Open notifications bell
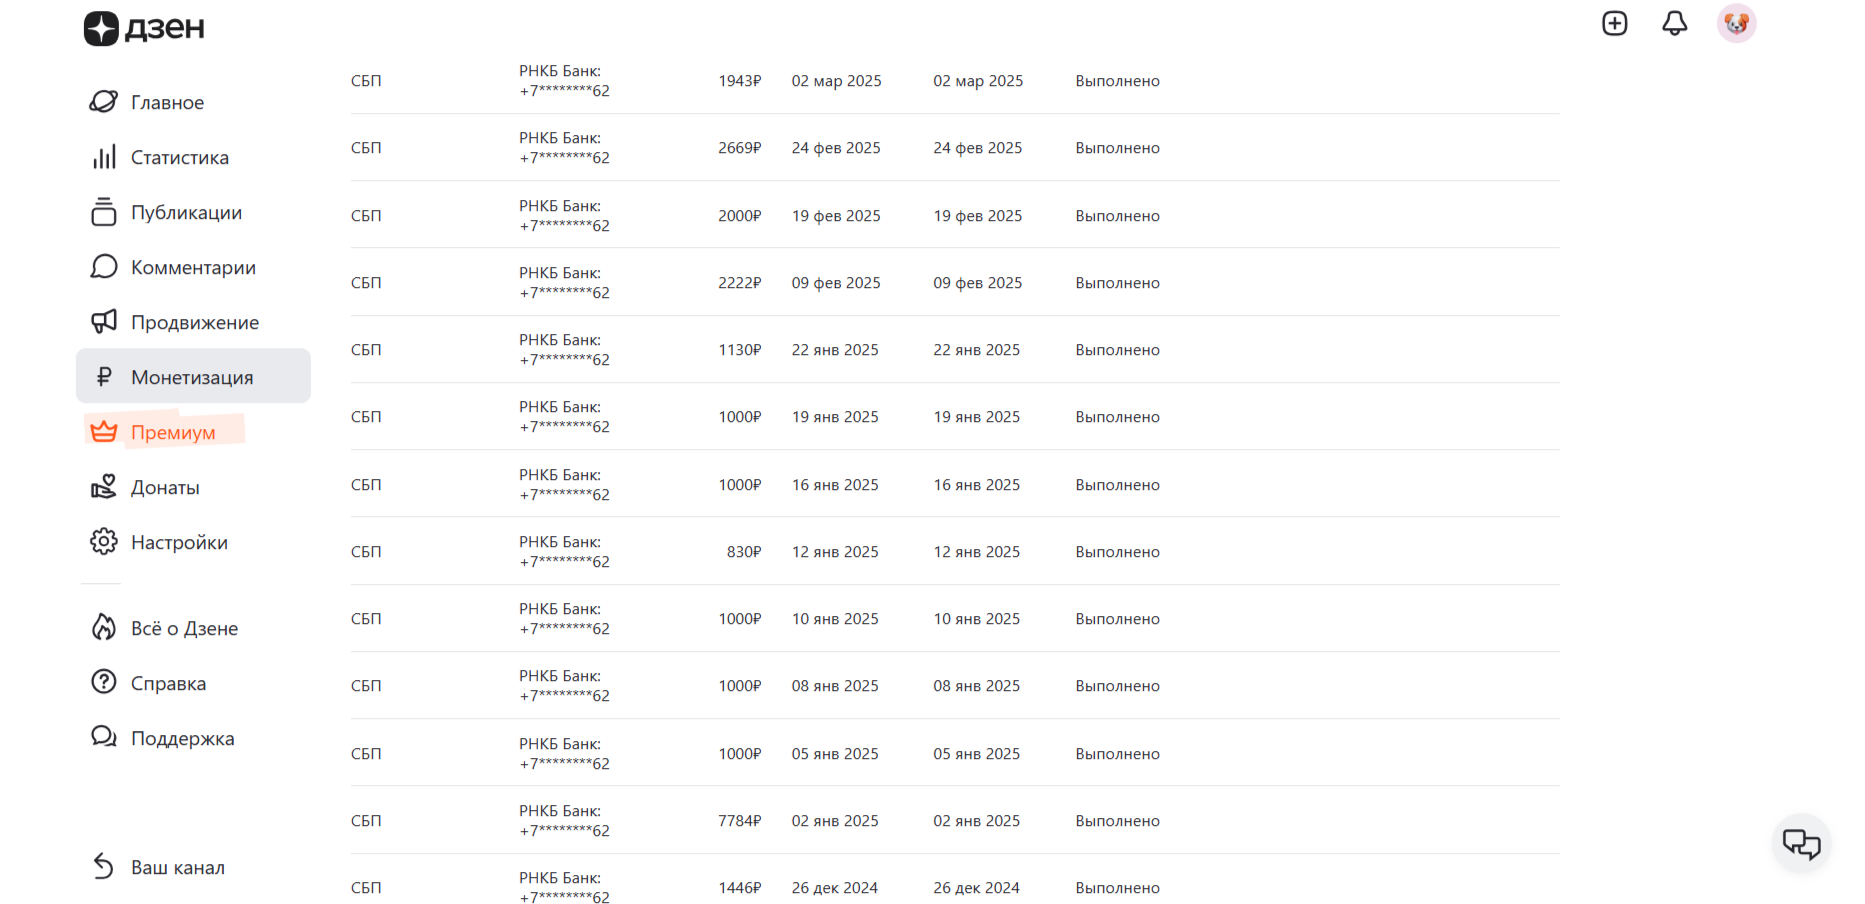Viewport: 1865px width, 904px height. click(1674, 23)
